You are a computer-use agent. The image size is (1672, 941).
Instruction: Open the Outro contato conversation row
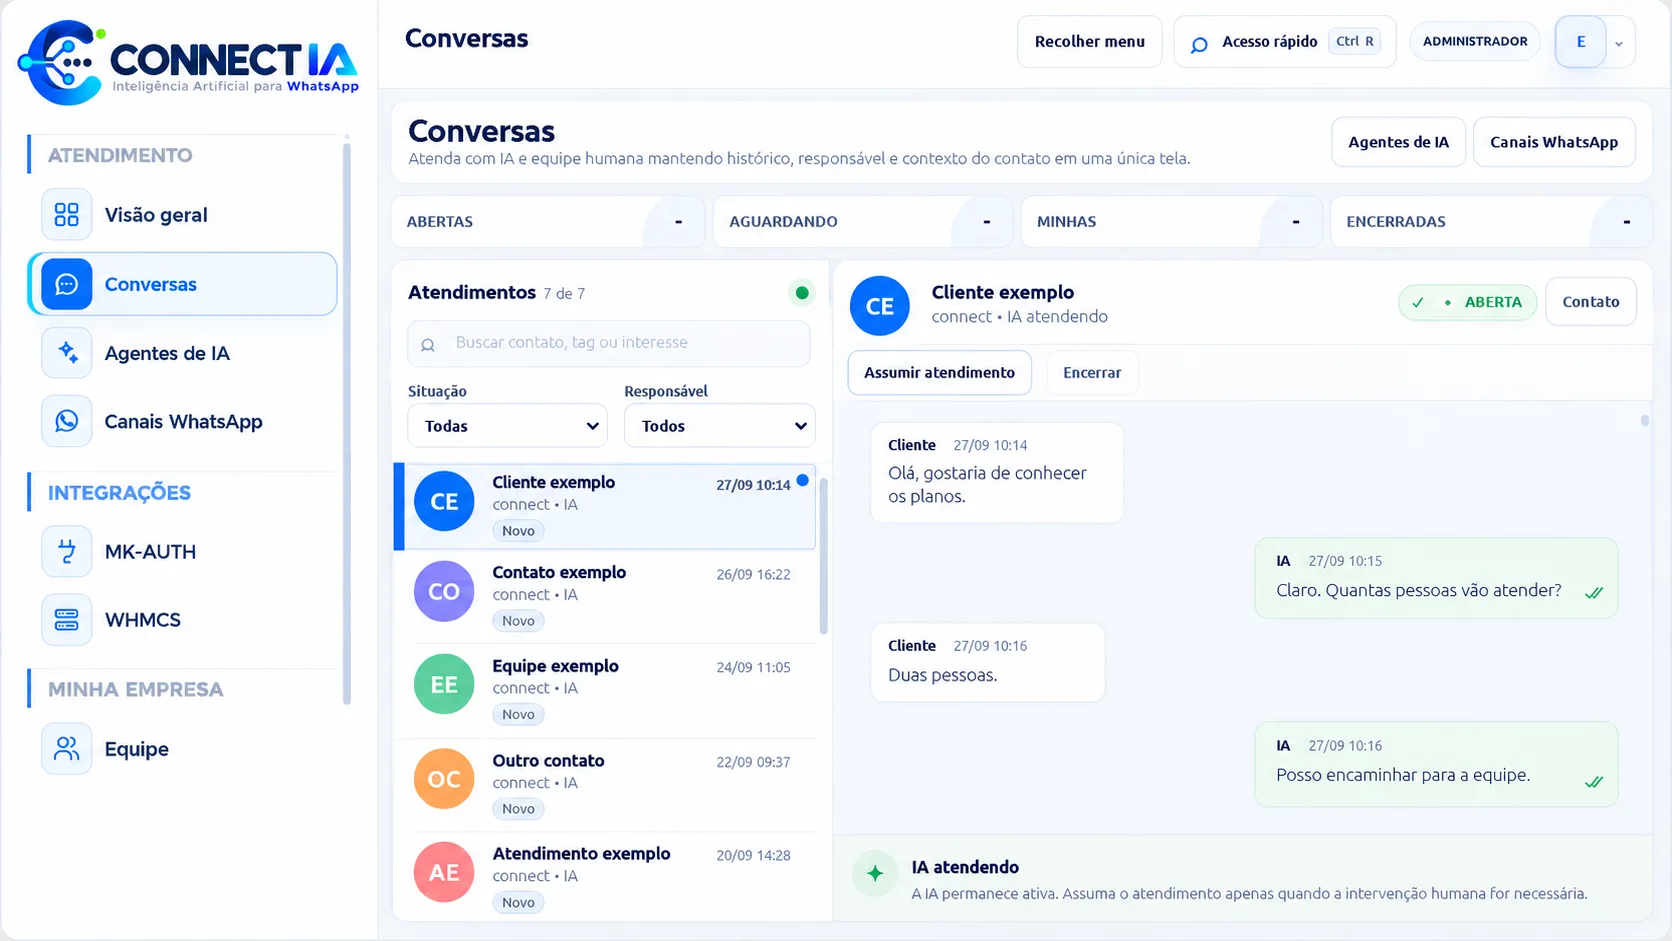pos(605,784)
